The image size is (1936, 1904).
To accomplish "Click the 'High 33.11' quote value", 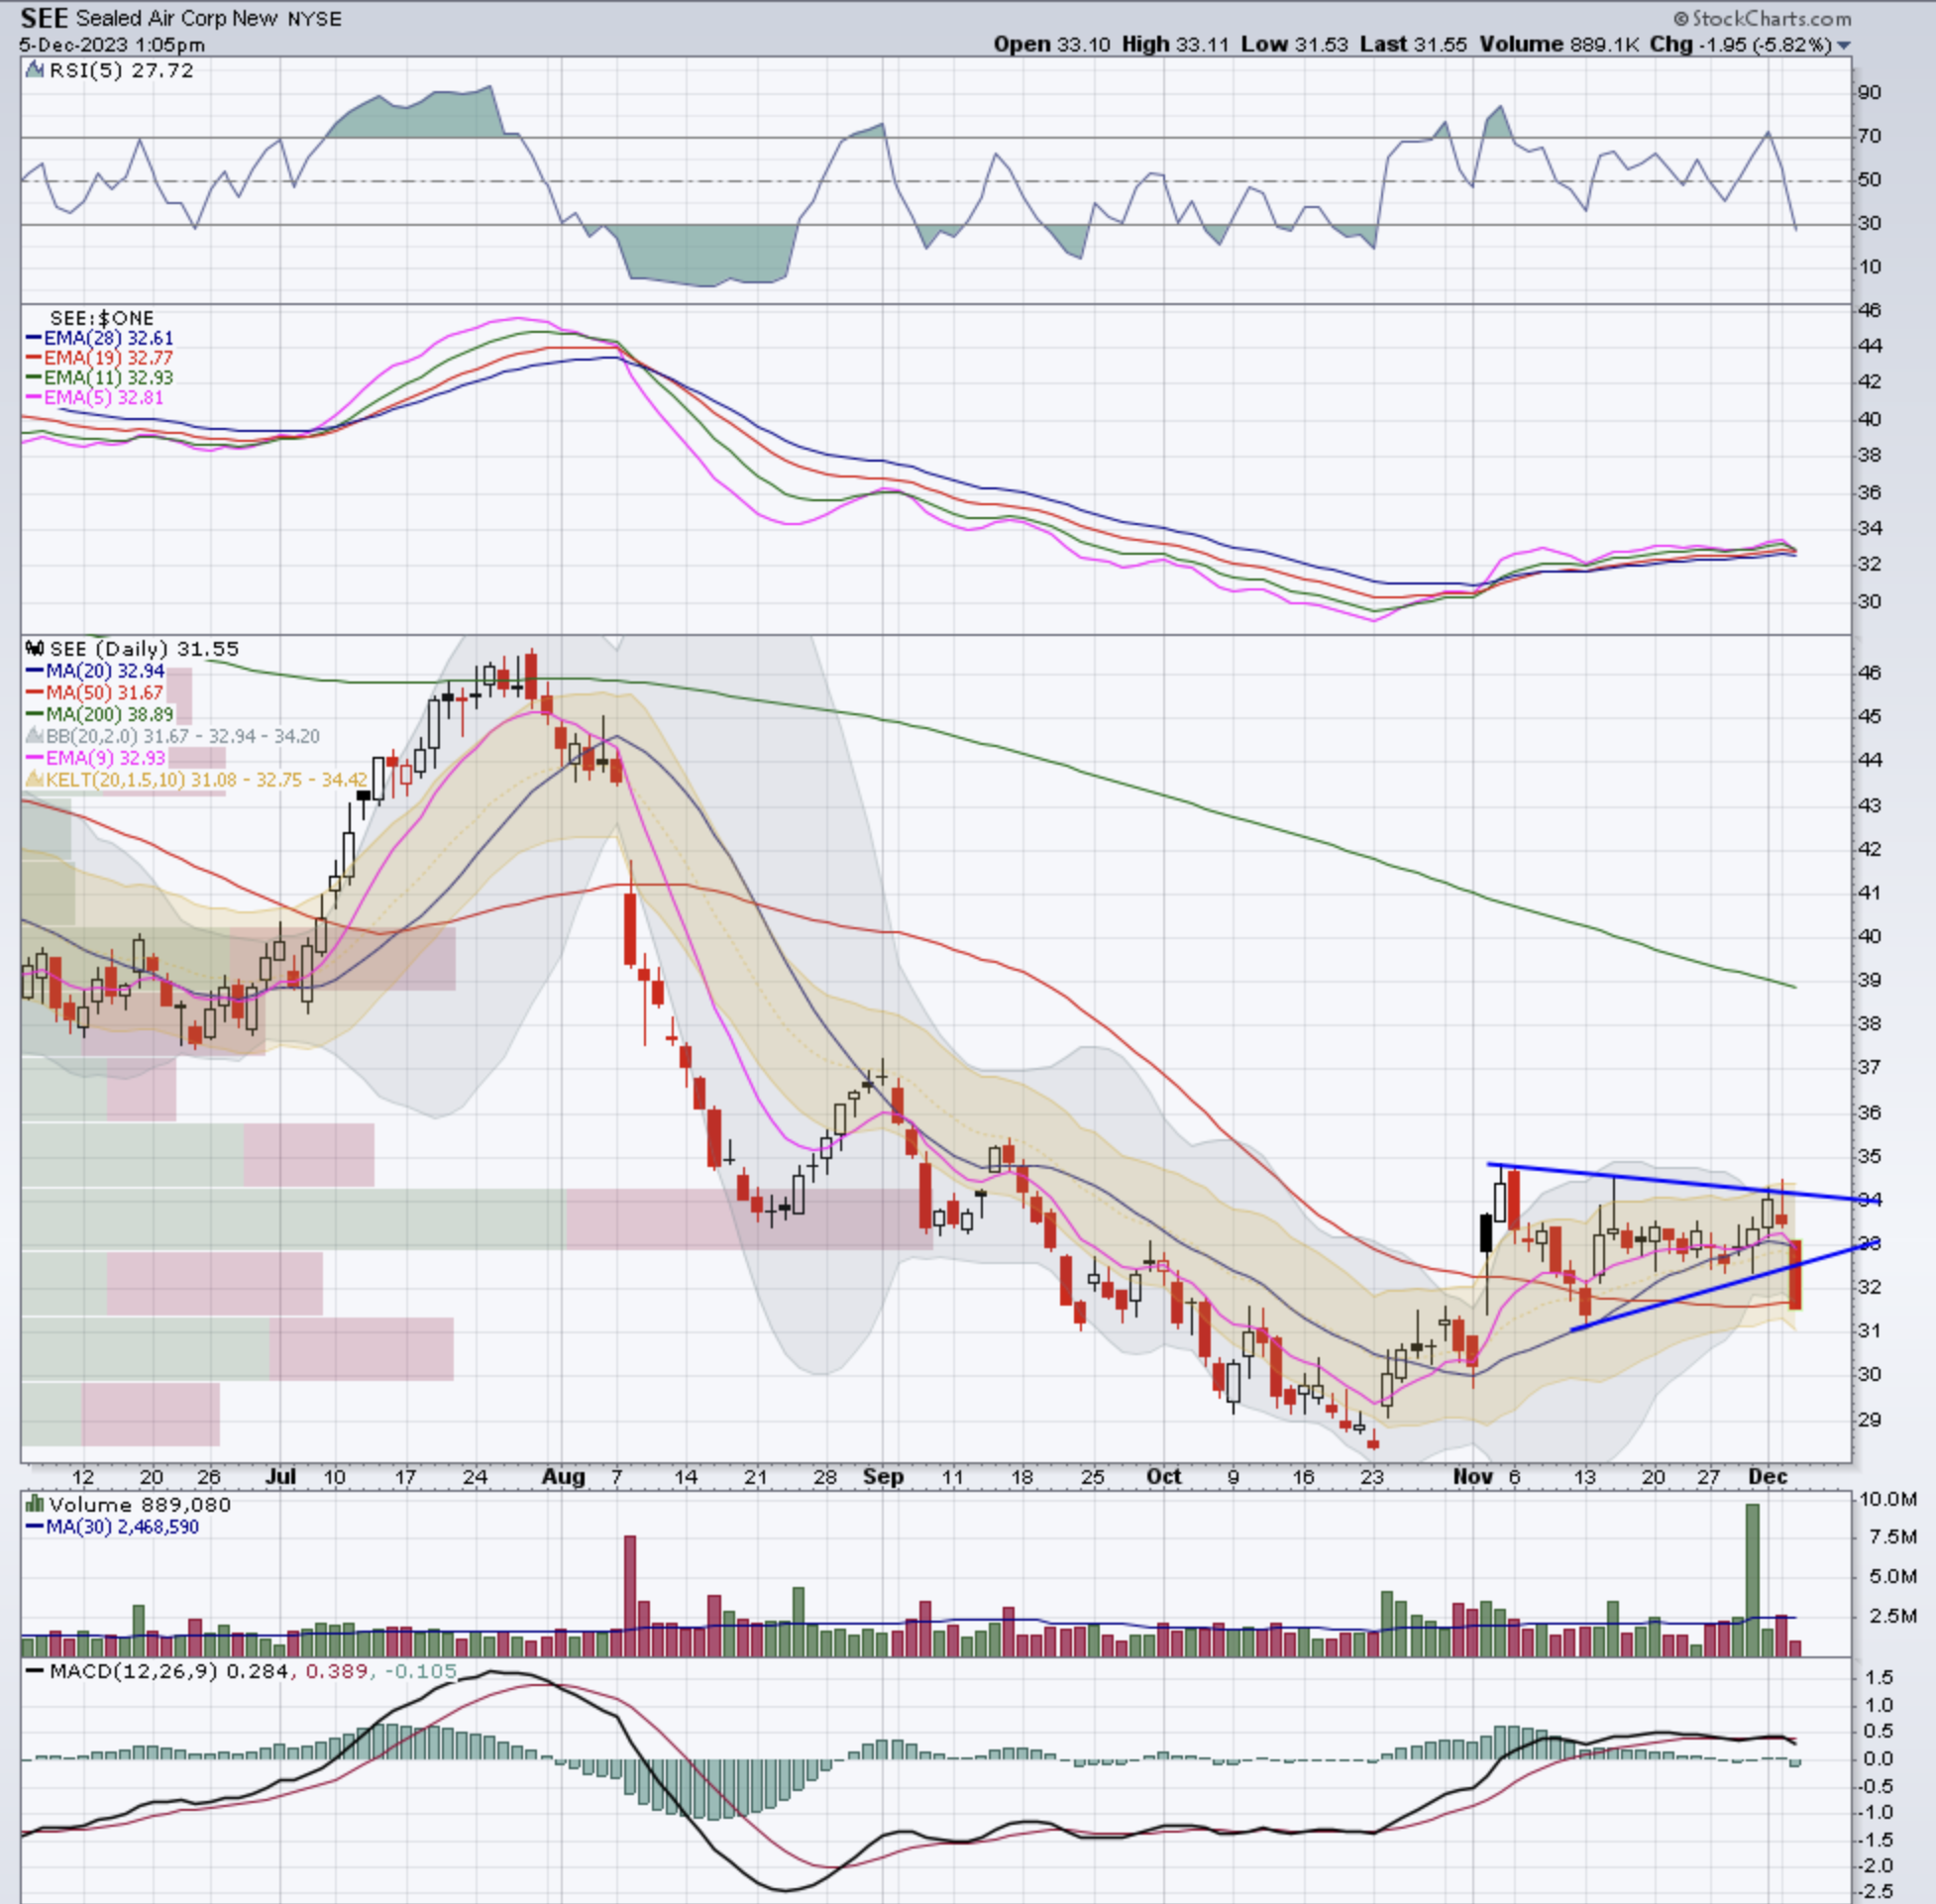I will click(x=1175, y=45).
